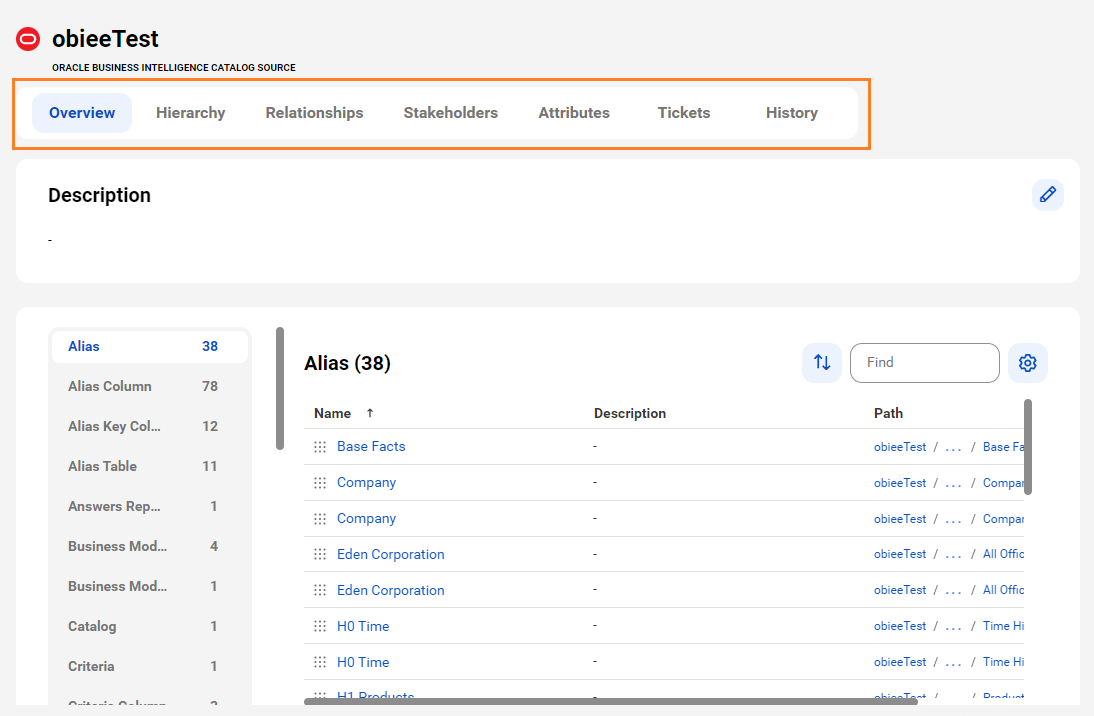Switch to the Overview tab
The height and width of the screenshot is (716, 1094).
pyautogui.click(x=82, y=113)
